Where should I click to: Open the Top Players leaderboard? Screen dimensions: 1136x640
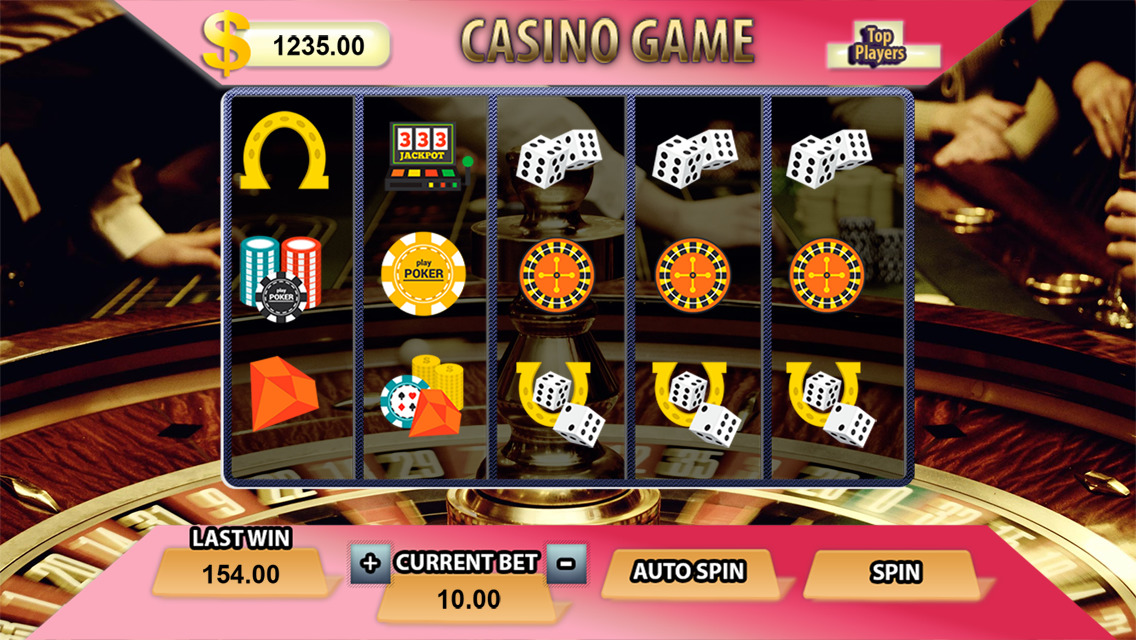point(879,46)
